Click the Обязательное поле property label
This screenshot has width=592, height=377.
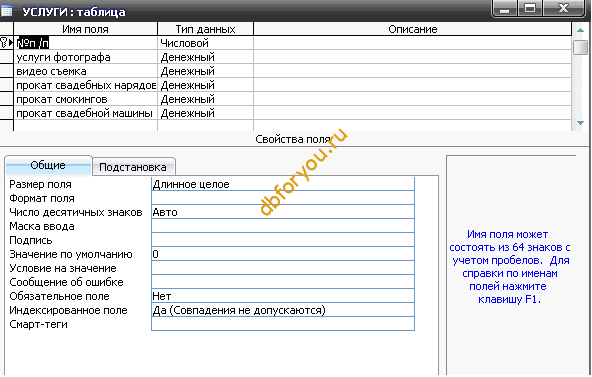coord(59,296)
